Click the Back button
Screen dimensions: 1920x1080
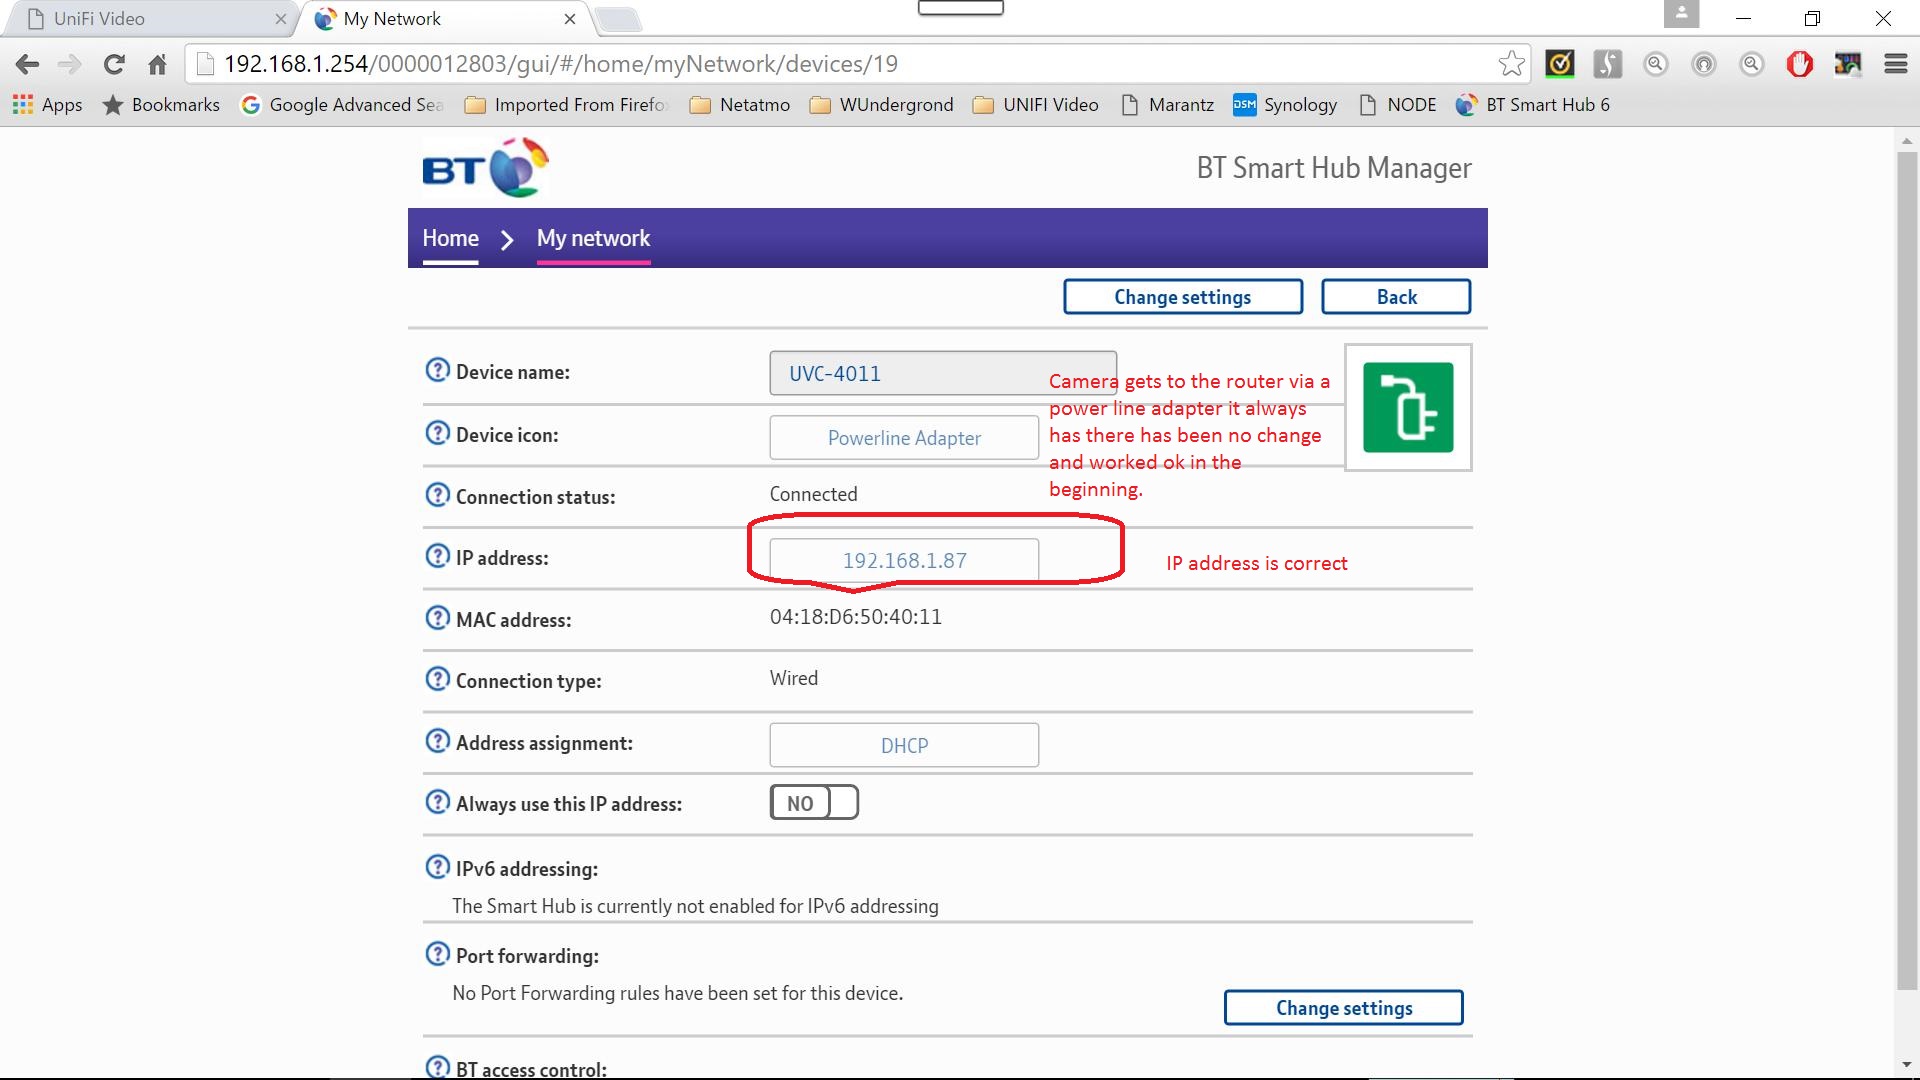click(x=1396, y=297)
